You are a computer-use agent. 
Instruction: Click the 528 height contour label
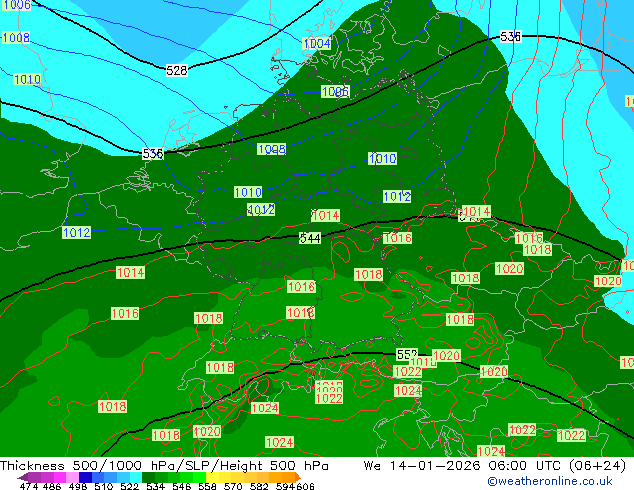[177, 71]
